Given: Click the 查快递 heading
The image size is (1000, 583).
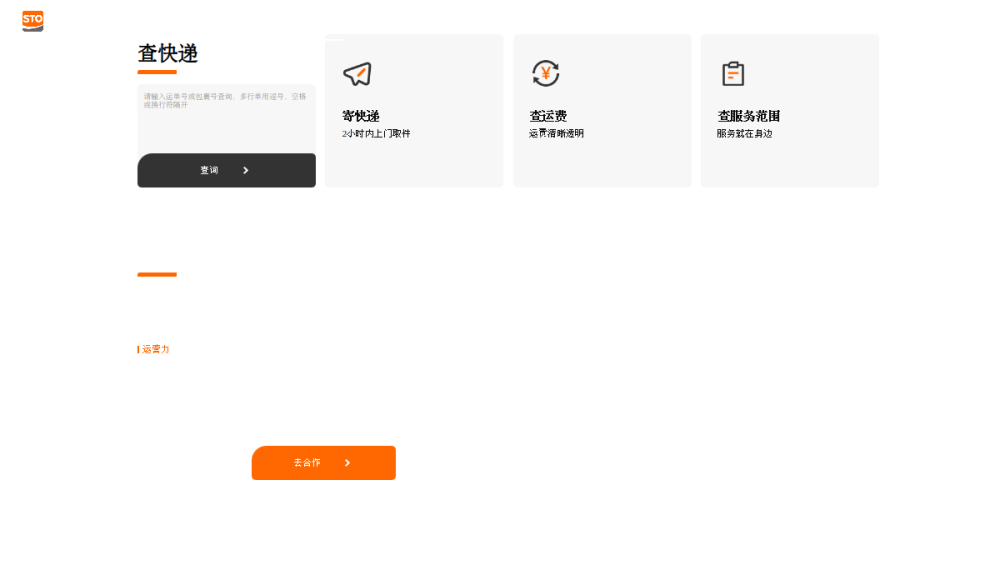Looking at the screenshot, I should [x=168, y=54].
